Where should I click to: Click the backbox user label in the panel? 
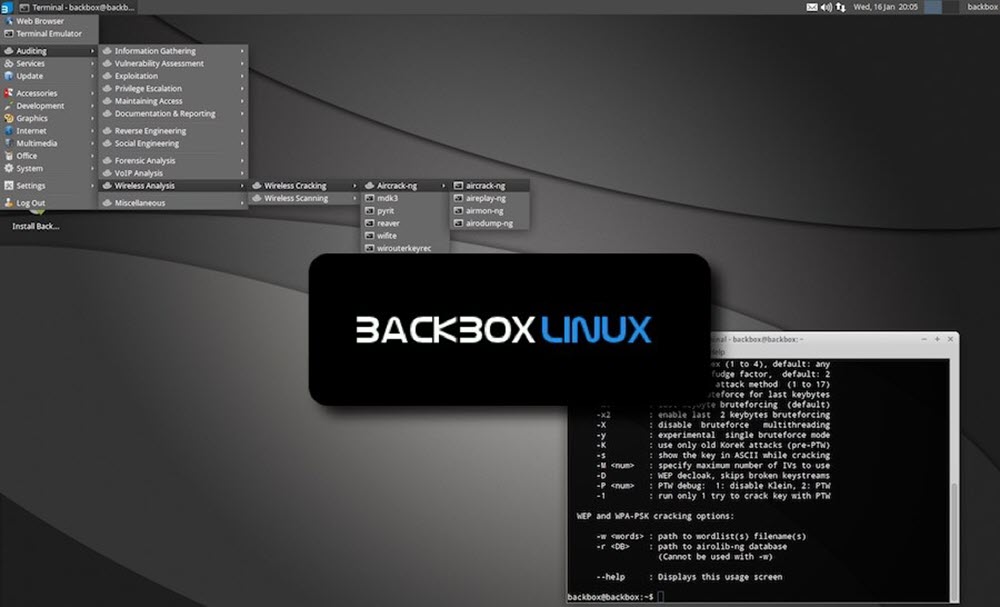982,7
